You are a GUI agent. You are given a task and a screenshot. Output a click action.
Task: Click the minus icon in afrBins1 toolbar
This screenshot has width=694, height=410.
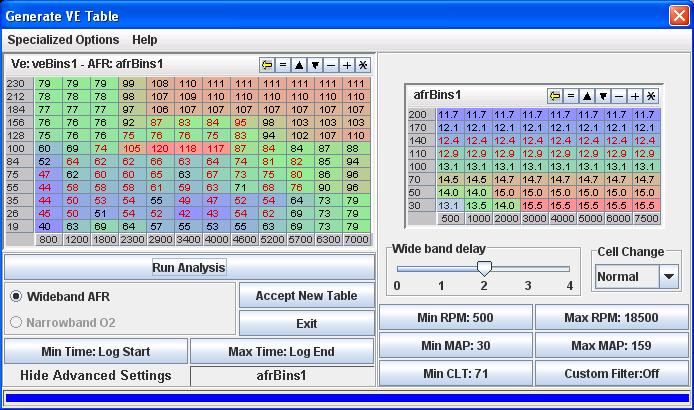point(619,96)
